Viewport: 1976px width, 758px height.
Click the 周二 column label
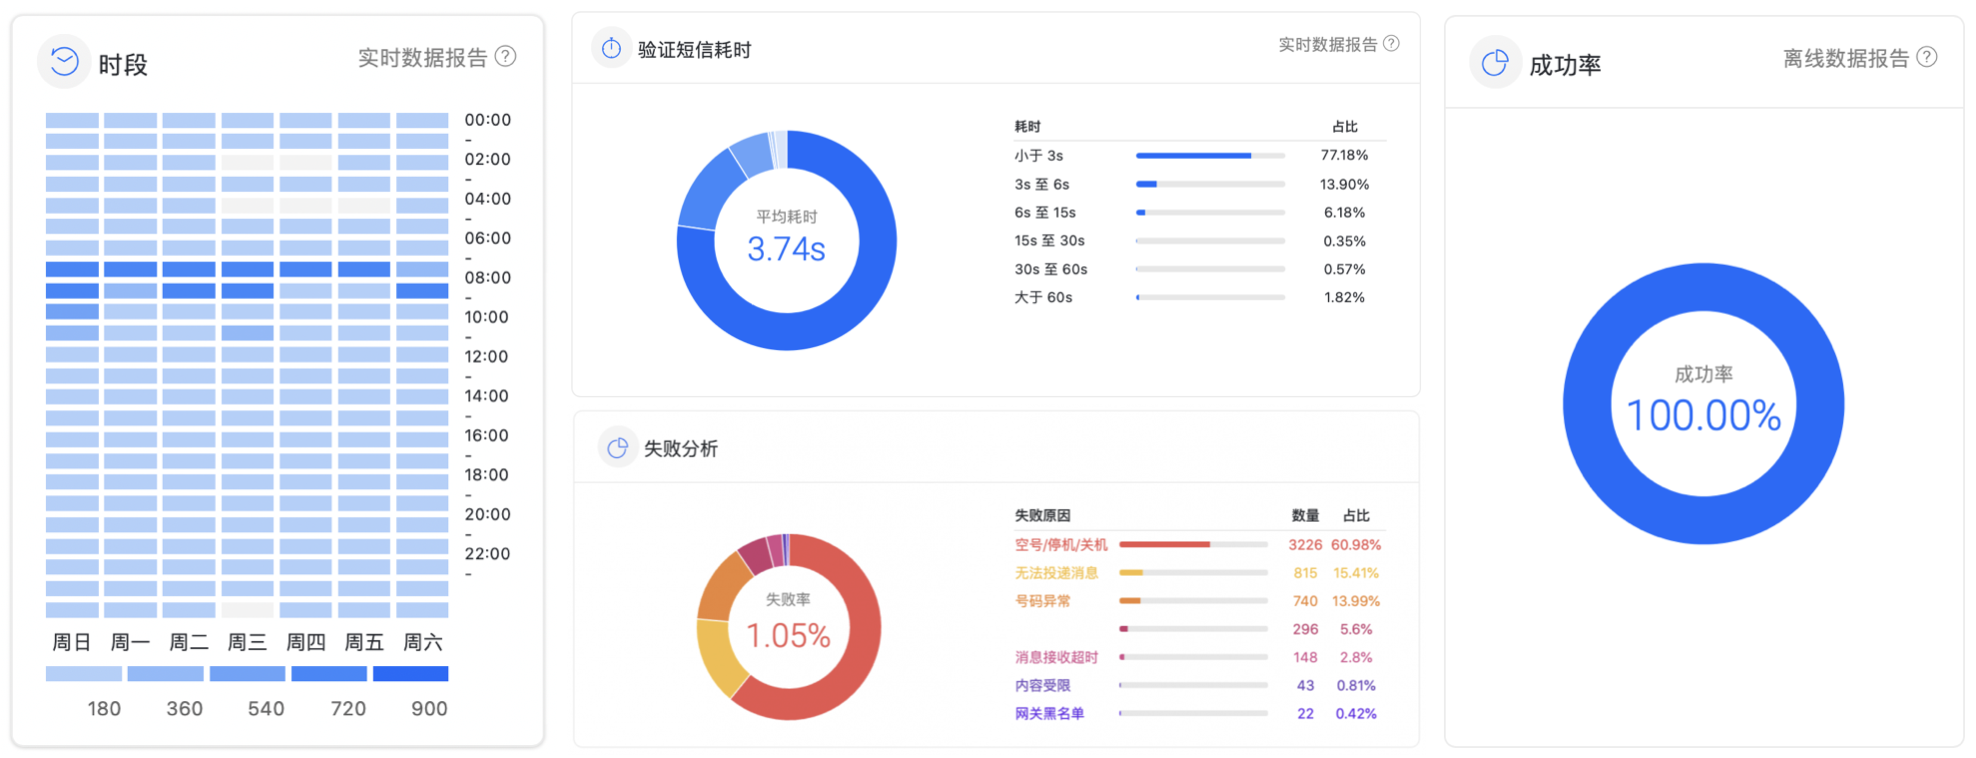[x=189, y=642]
